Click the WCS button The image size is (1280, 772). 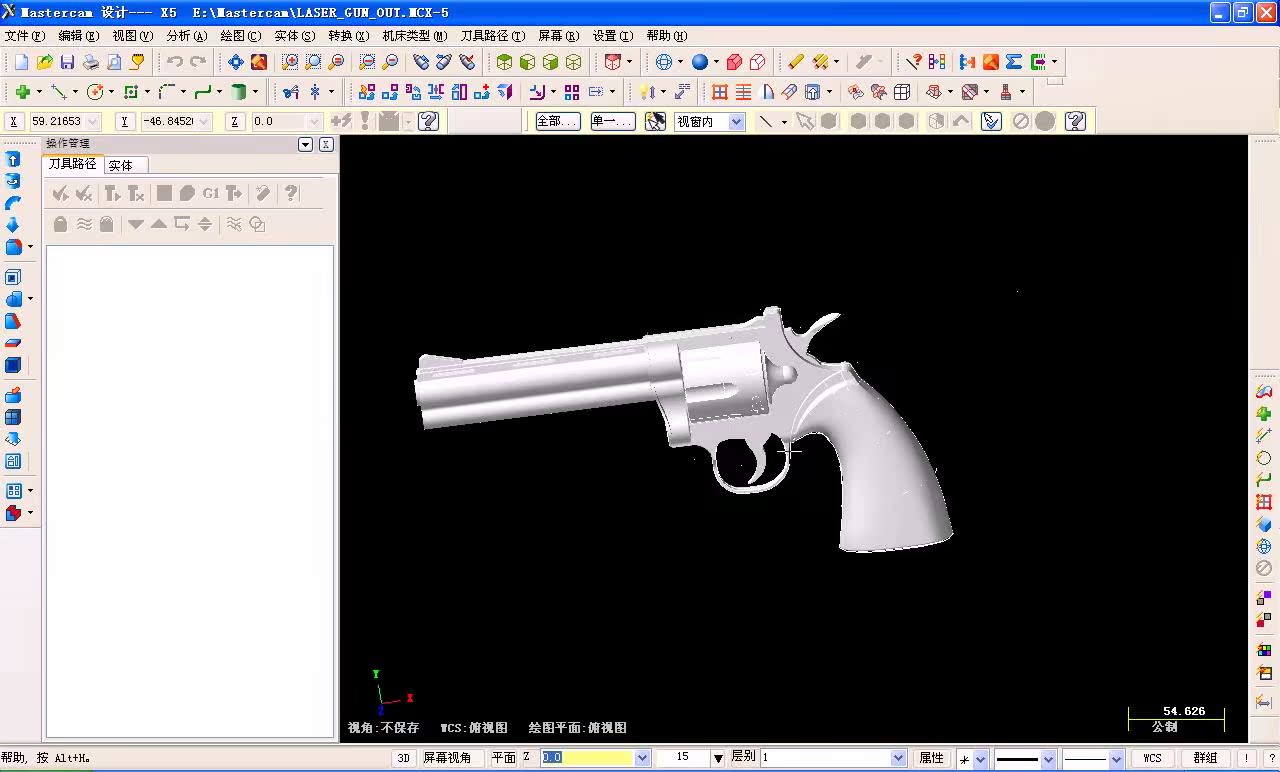point(1153,758)
